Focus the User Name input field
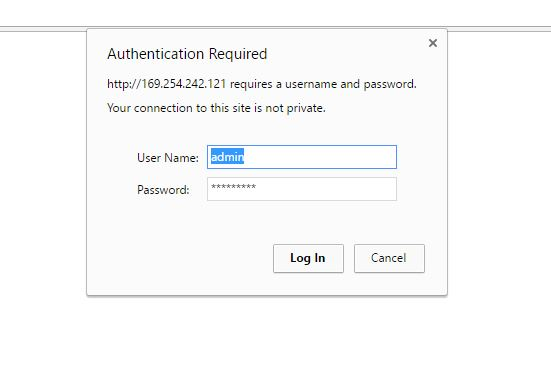The image size is (551, 370). (x=302, y=157)
